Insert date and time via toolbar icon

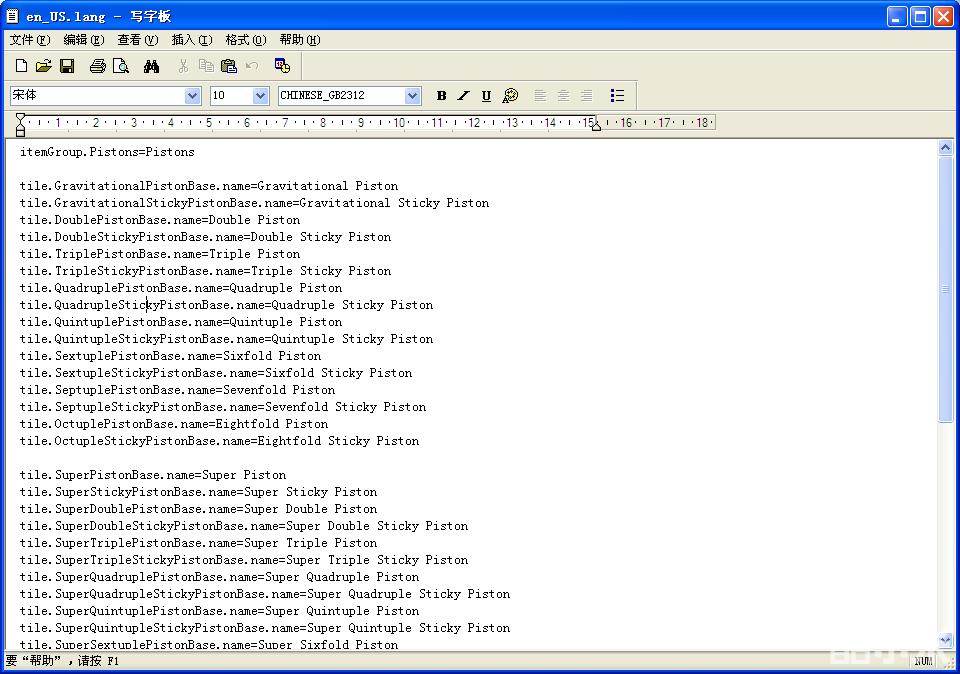click(282, 66)
